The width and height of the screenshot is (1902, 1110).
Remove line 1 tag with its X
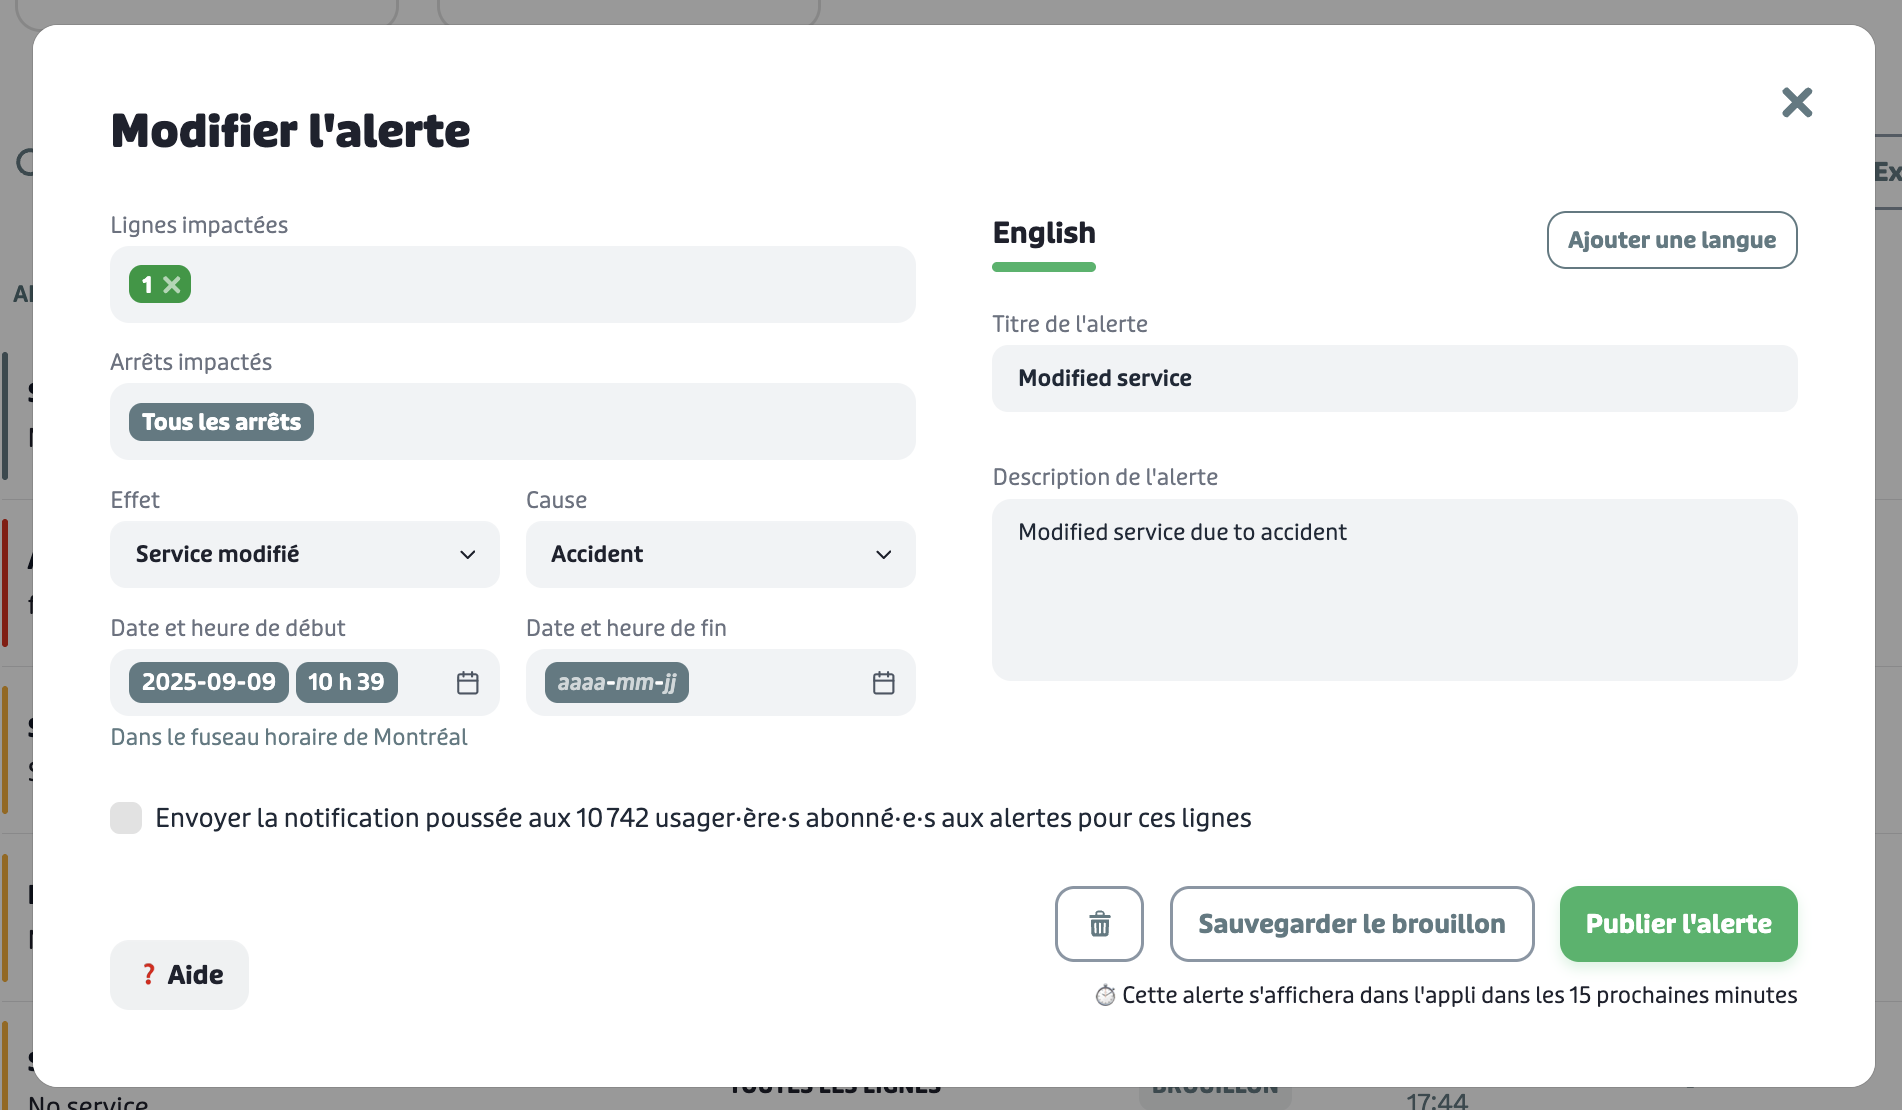click(172, 285)
